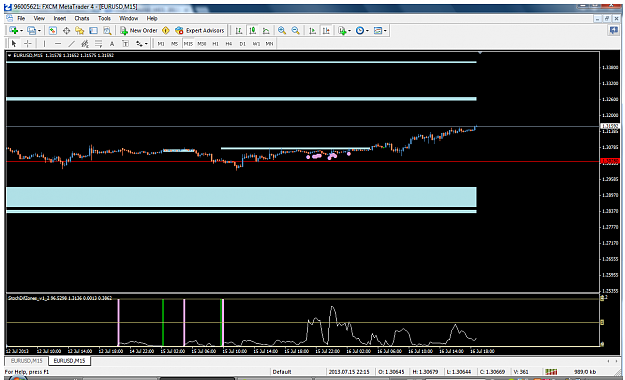Toggle Candlesticks chart display
This screenshot has height=380, width=625.
[x=252, y=31]
